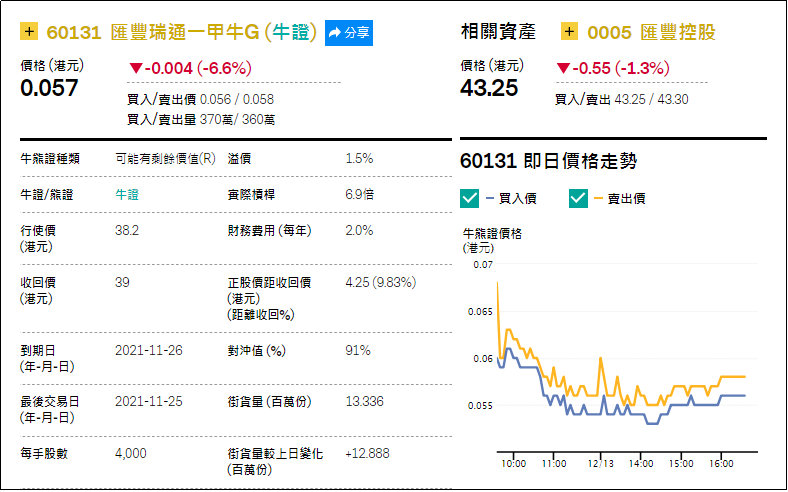Toggle the 賣出價 ask price line checkbox
Viewport: 788px width, 492px height.
coord(578,198)
